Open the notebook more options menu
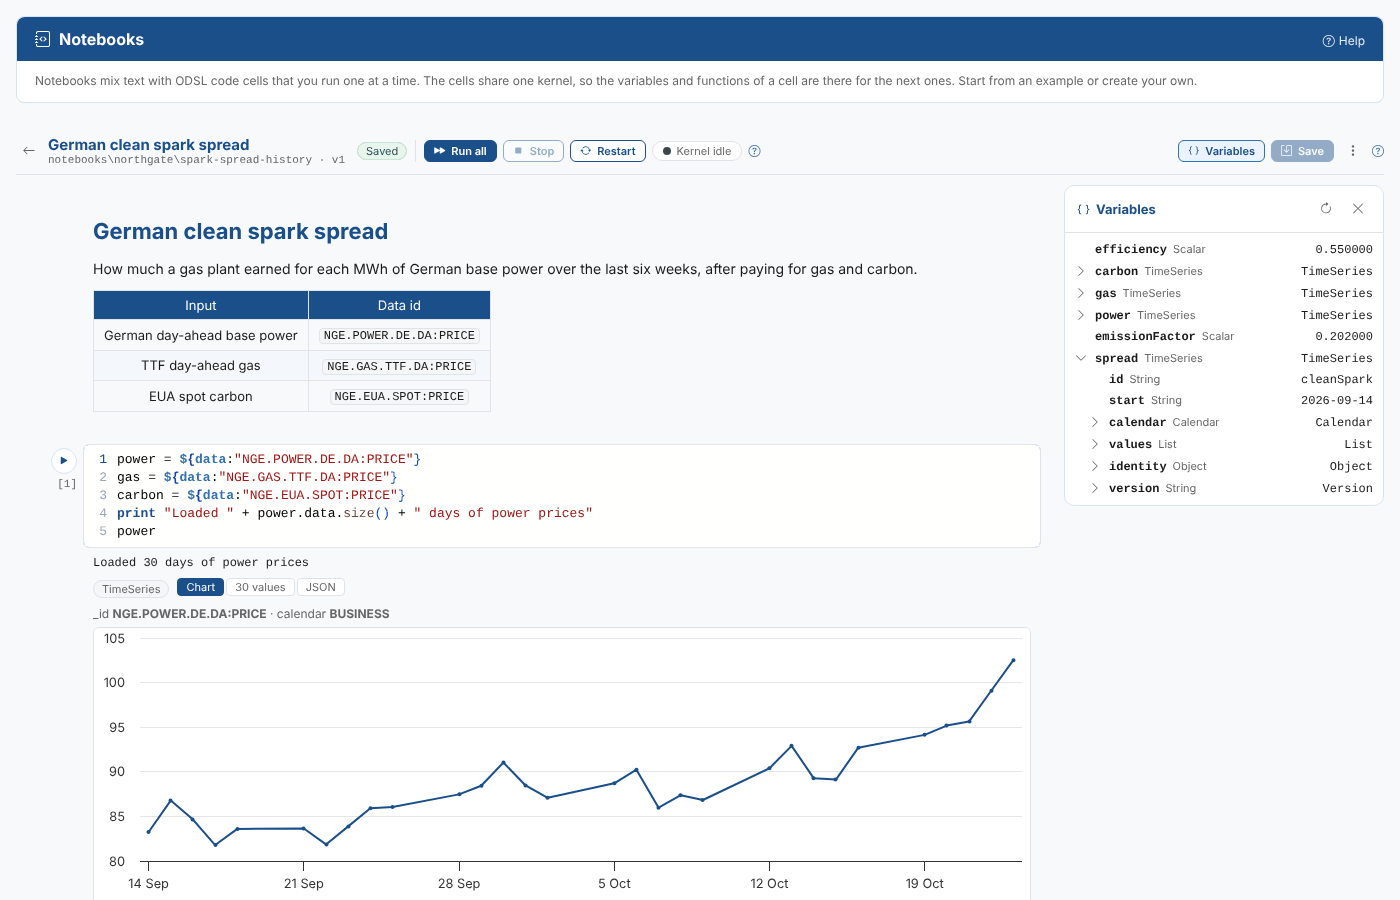Image resolution: width=1400 pixels, height=900 pixels. (1353, 151)
